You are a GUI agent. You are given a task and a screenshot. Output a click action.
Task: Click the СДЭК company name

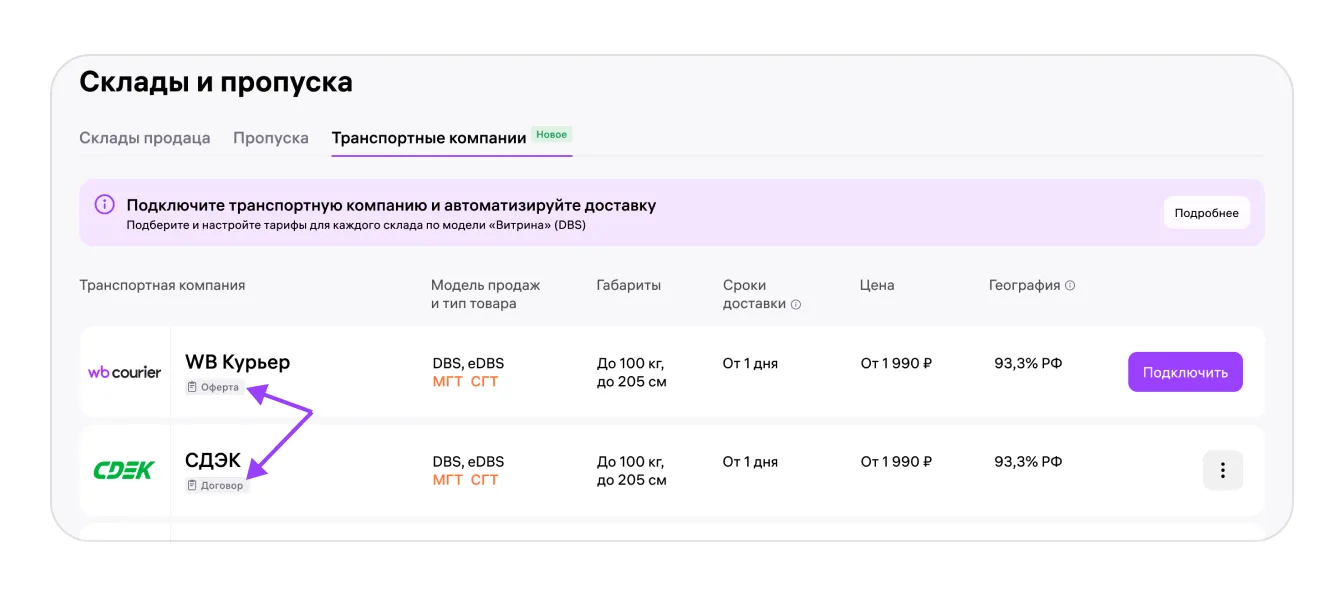[213, 460]
